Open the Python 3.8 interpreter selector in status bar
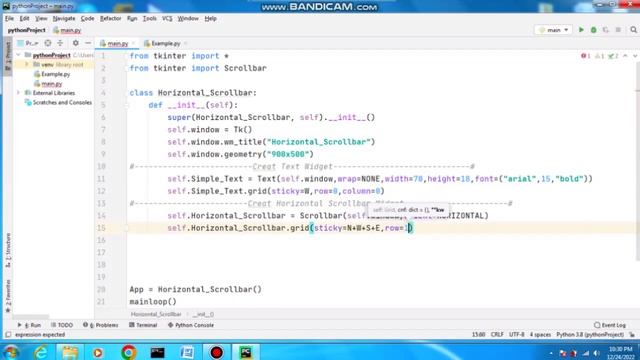Image resolution: width=640 pixels, height=360 pixels. (x=590, y=335)
